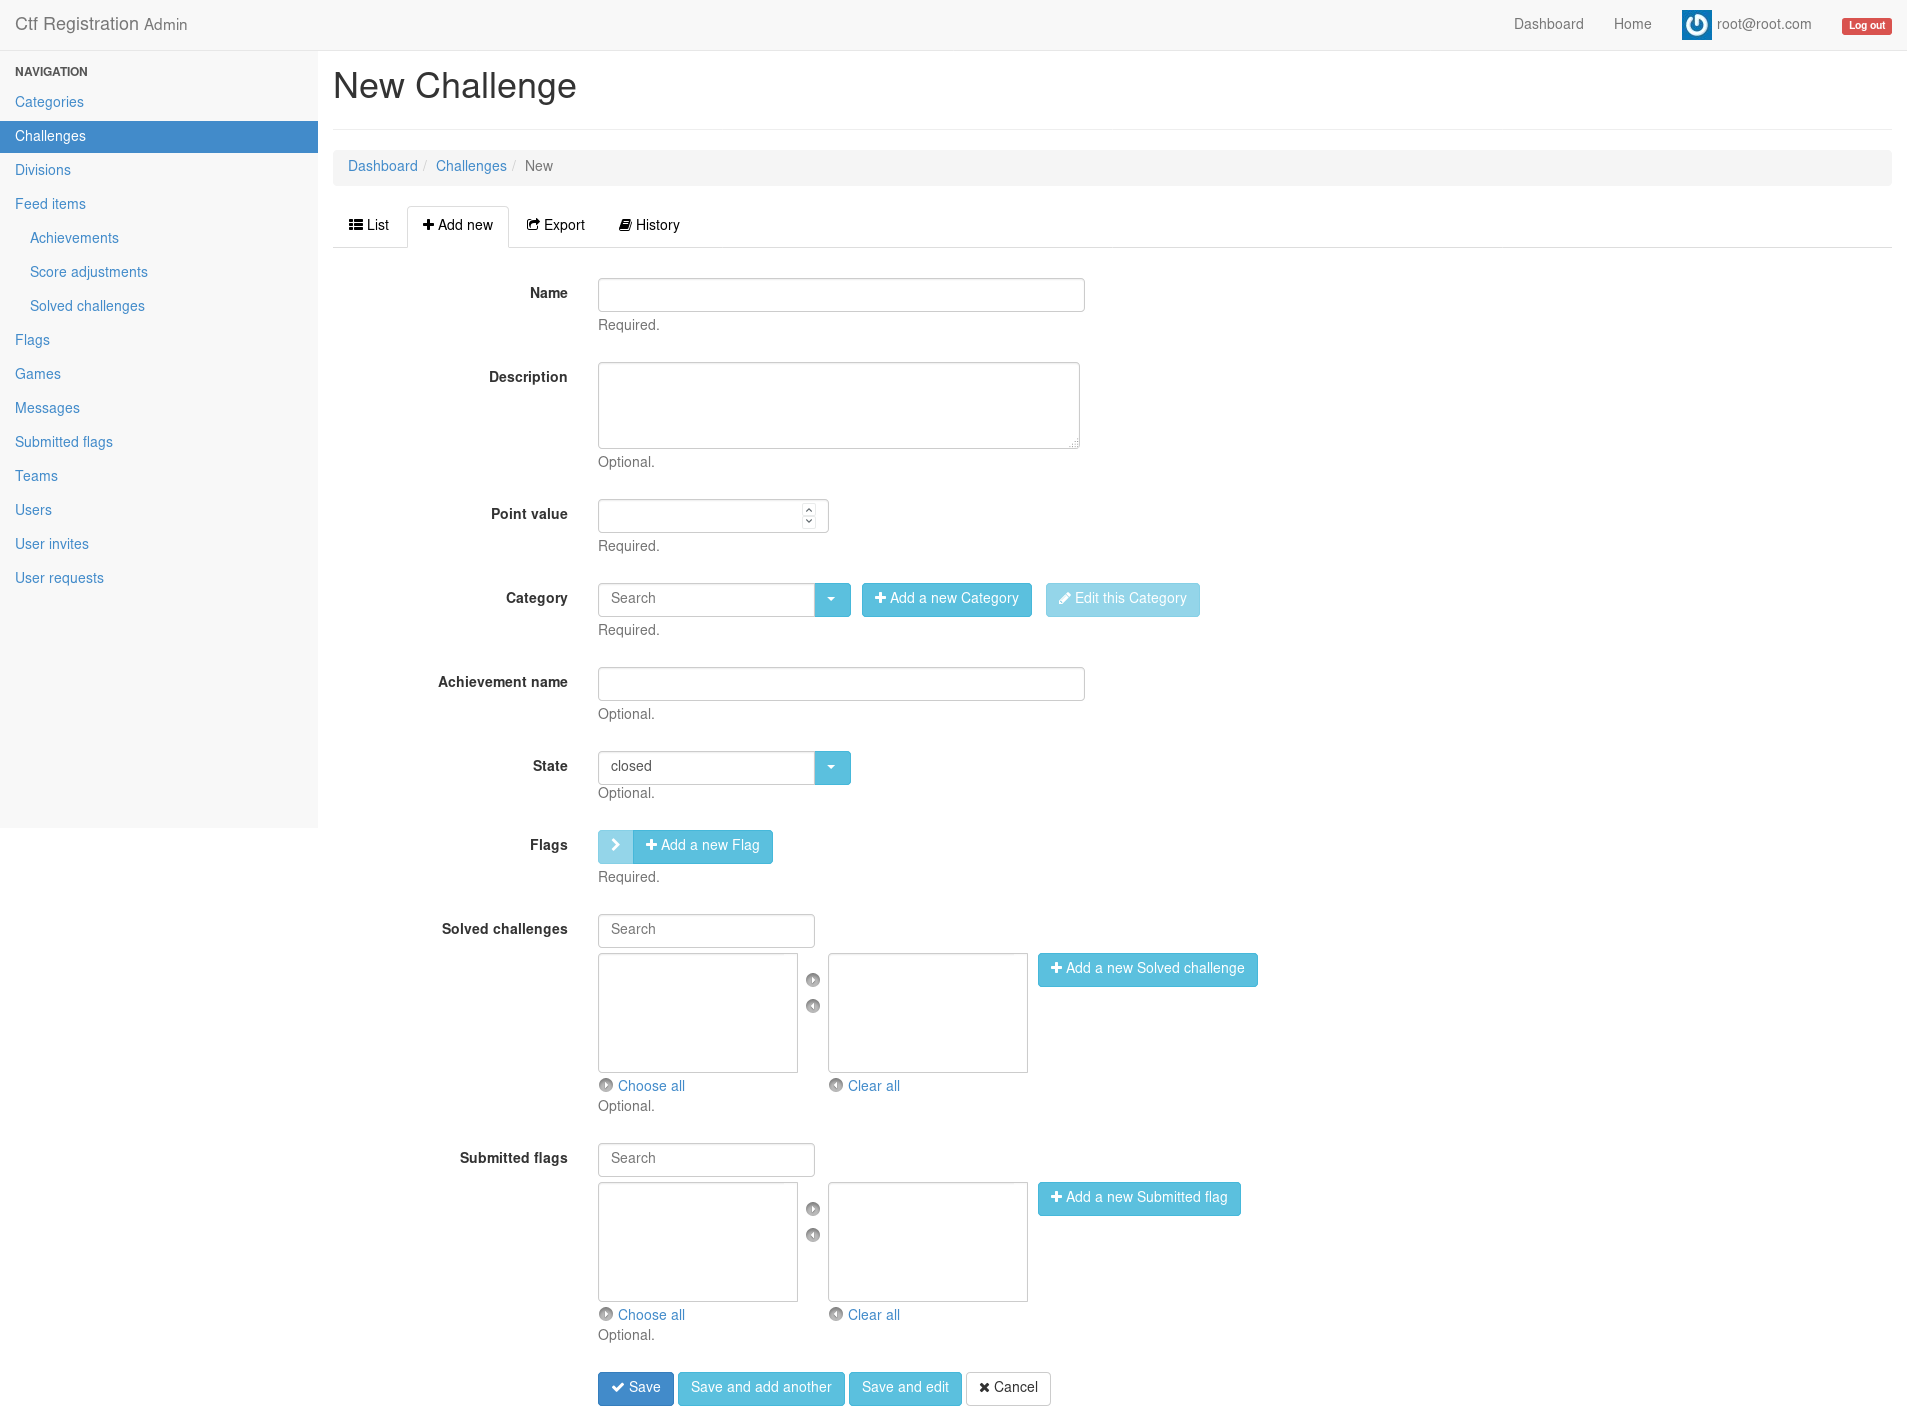Click move-left arrow in Submitted flags
Image resolution: width=1907 pixels, height=1421 pixels.
point(813,1235)
